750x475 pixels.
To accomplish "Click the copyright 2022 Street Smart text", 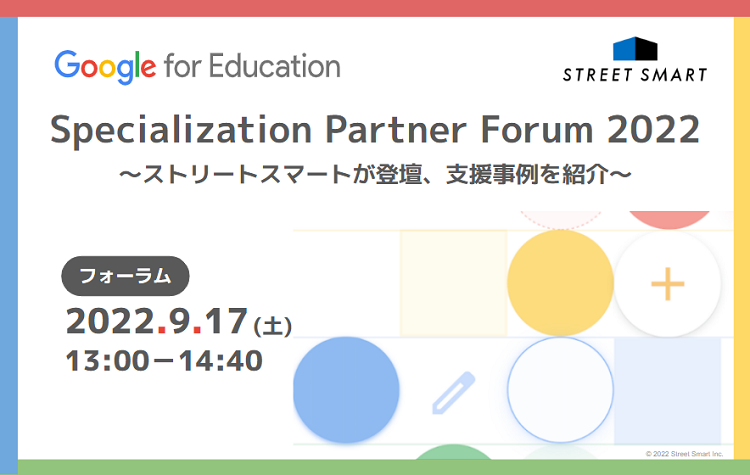I will (x=689, y=452).
